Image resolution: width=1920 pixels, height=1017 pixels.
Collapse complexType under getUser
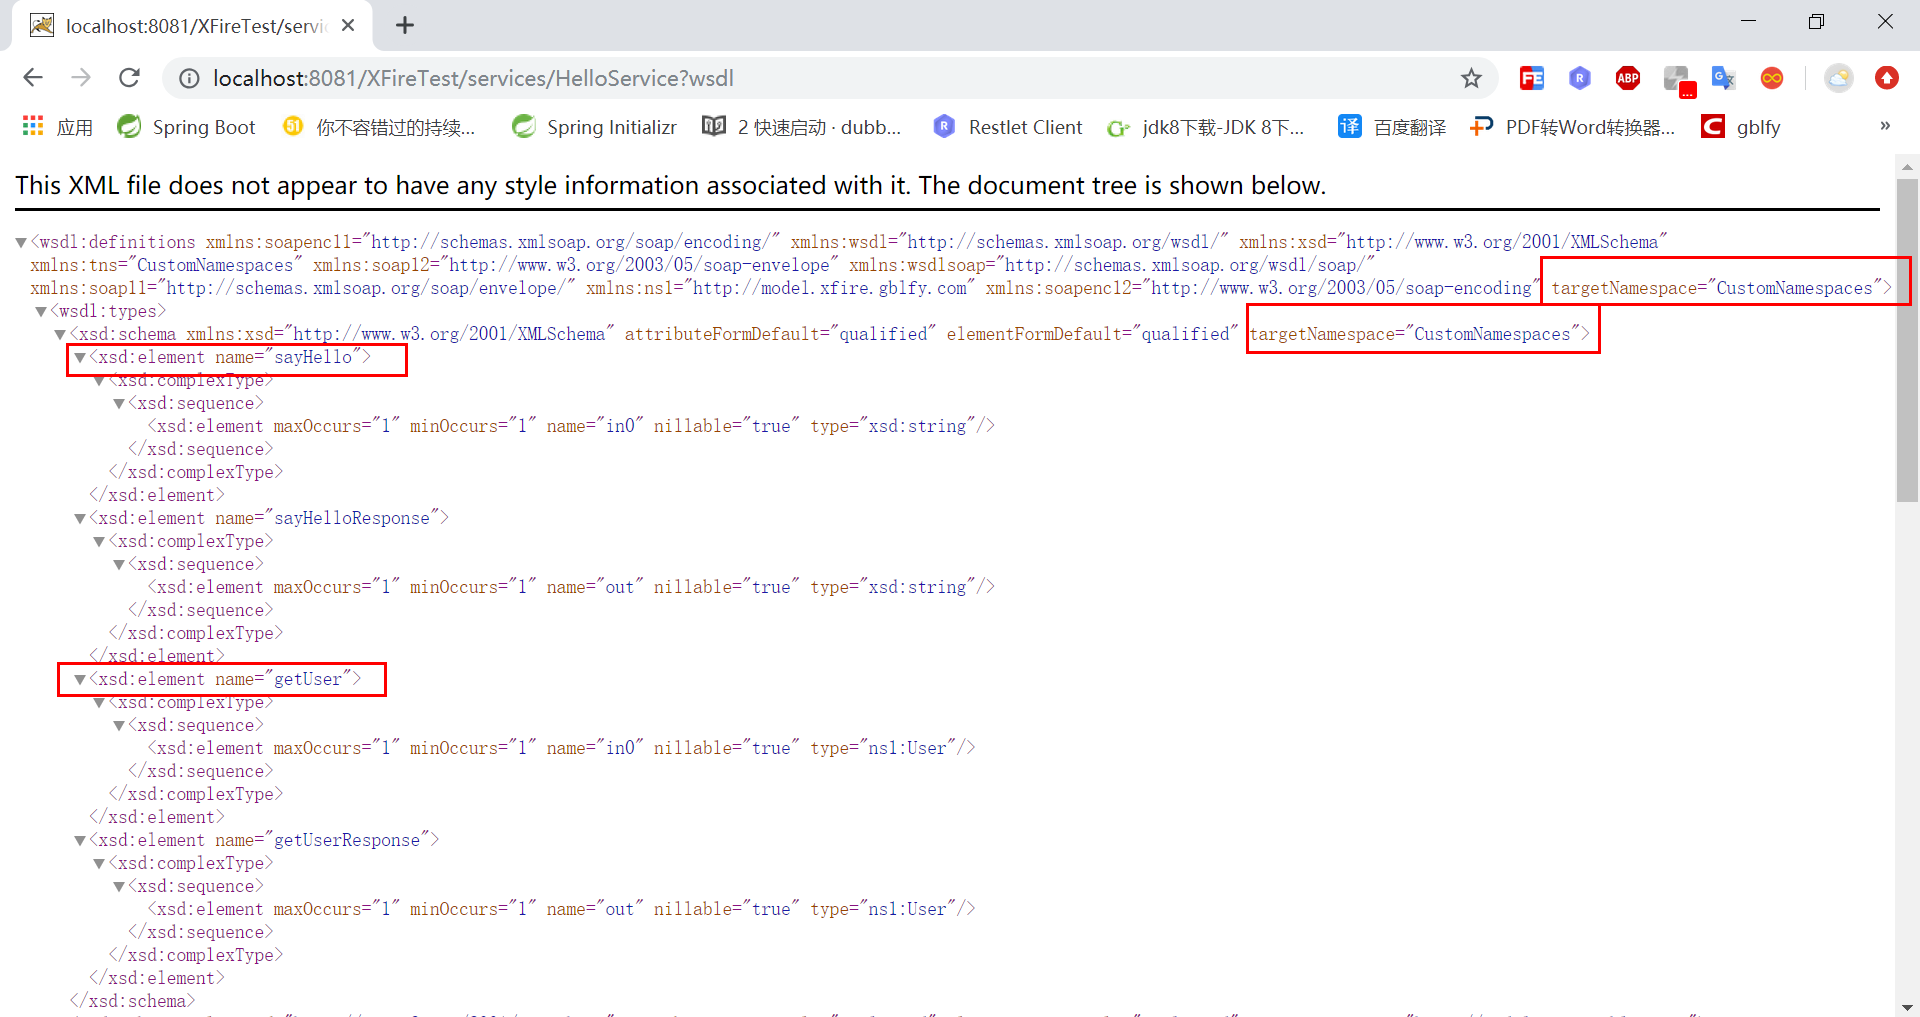click(99, 703)
